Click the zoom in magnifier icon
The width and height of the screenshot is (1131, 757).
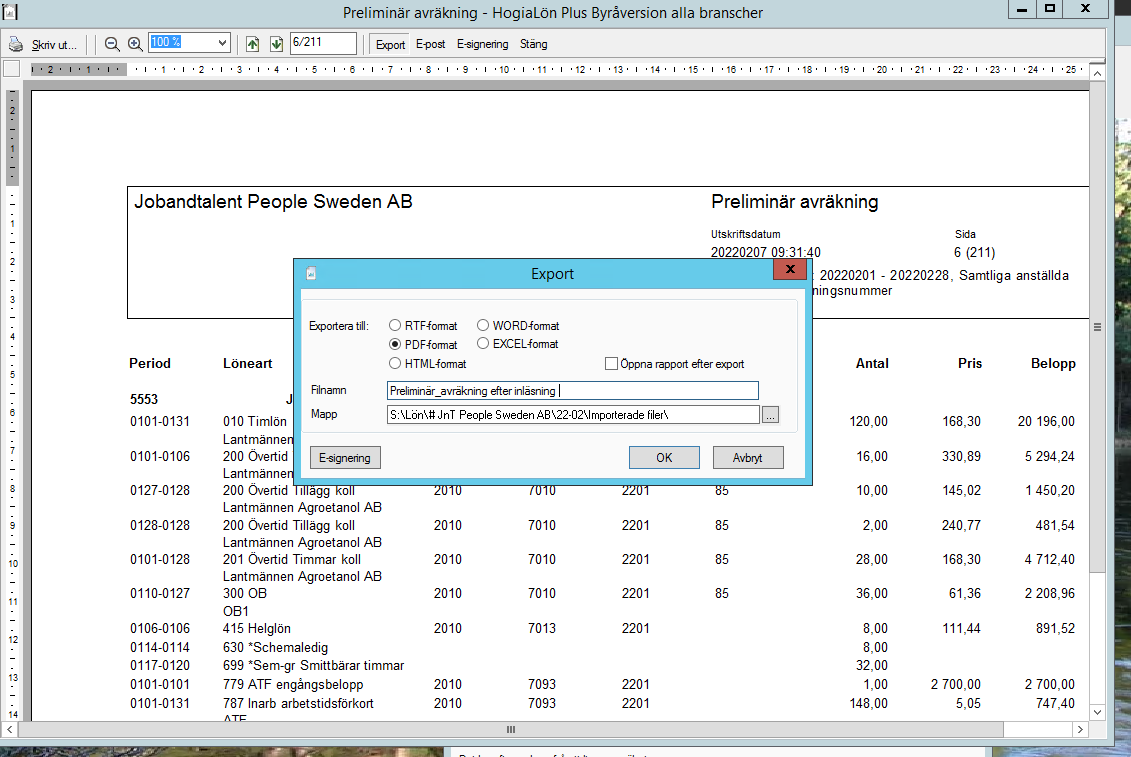click(x=135, y=44)
